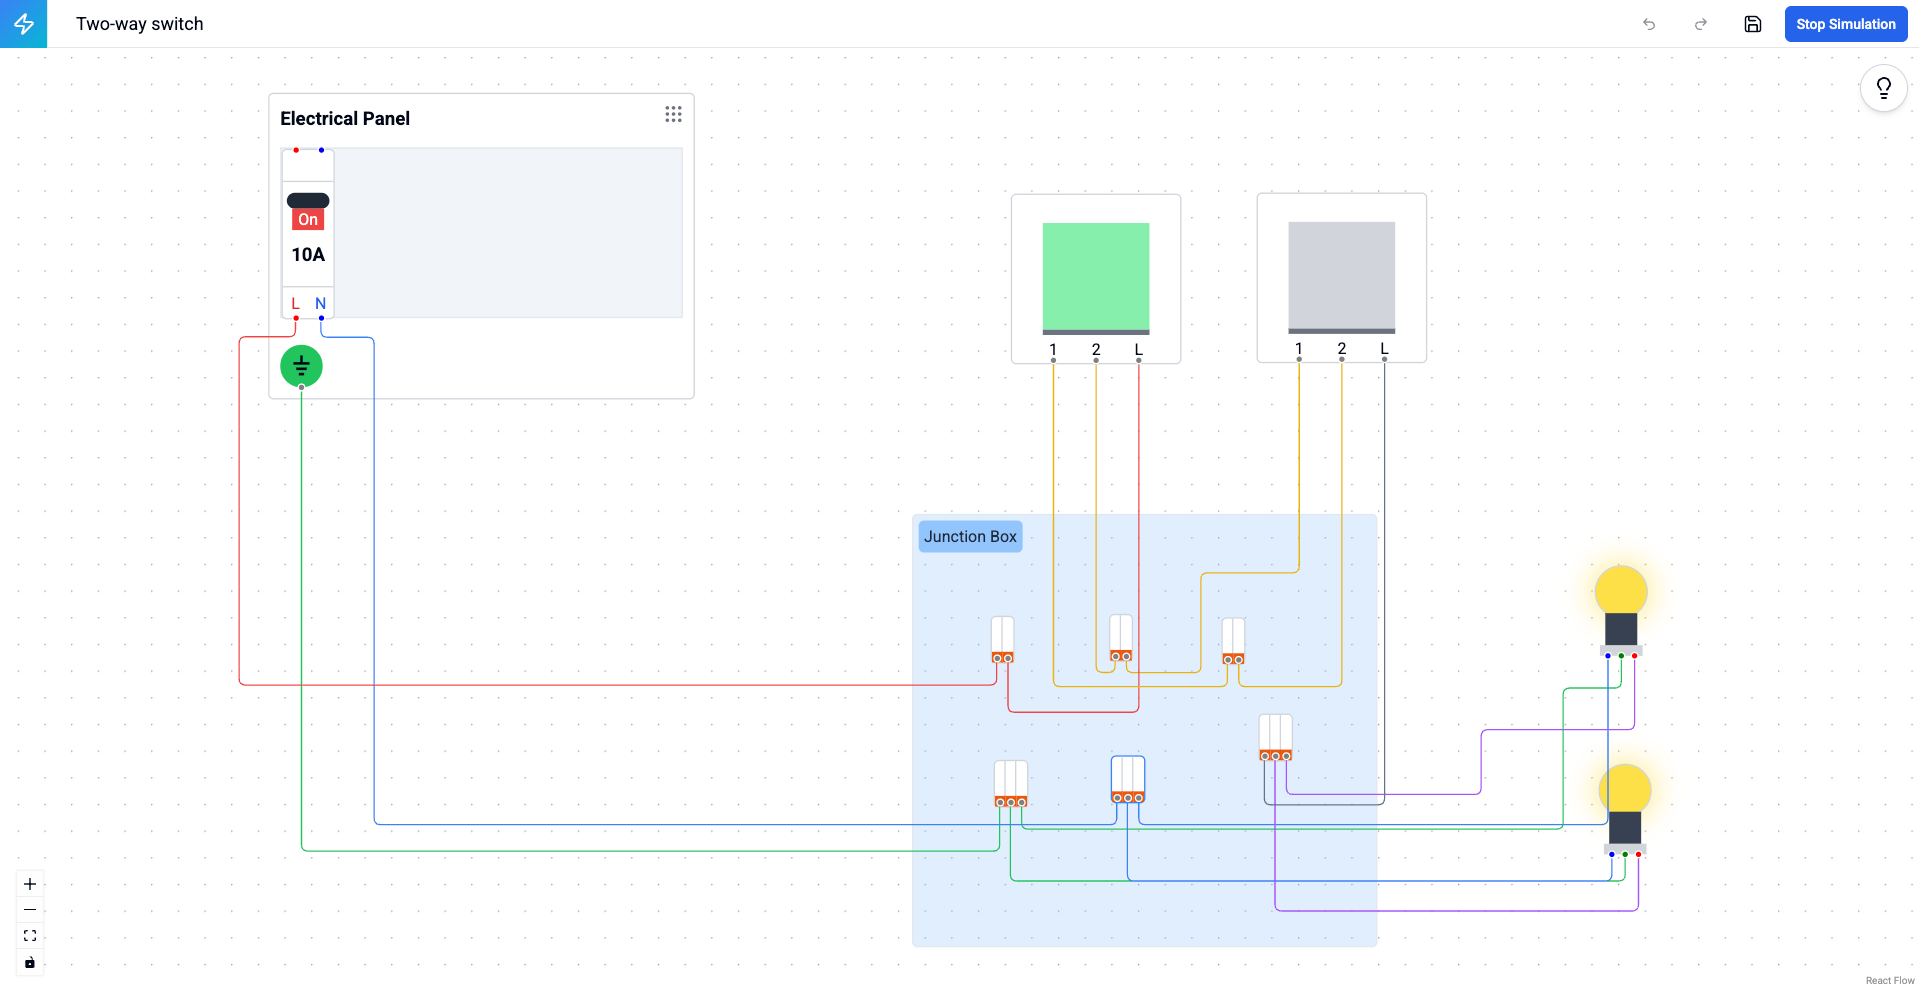
Task: Select the upper glowing light bulb
Action: point(1620,592)
